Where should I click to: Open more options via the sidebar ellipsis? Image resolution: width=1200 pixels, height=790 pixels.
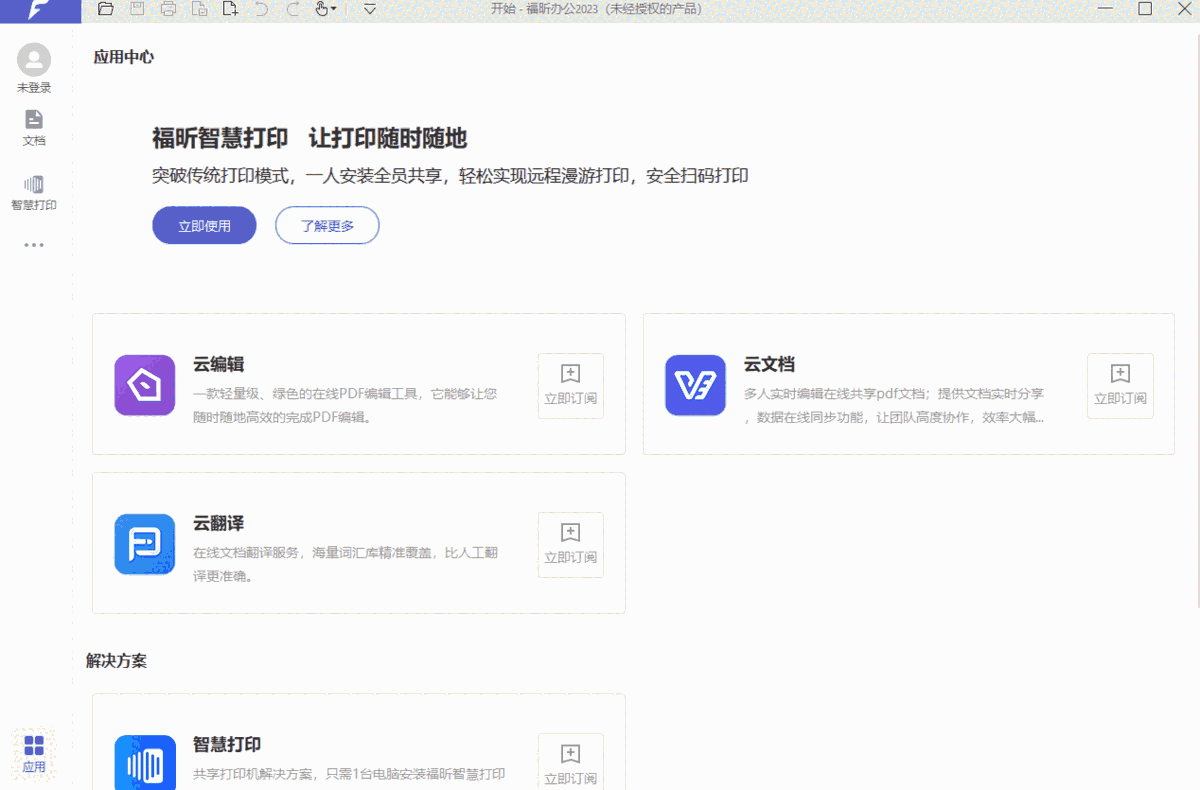[x=34, y=245]
